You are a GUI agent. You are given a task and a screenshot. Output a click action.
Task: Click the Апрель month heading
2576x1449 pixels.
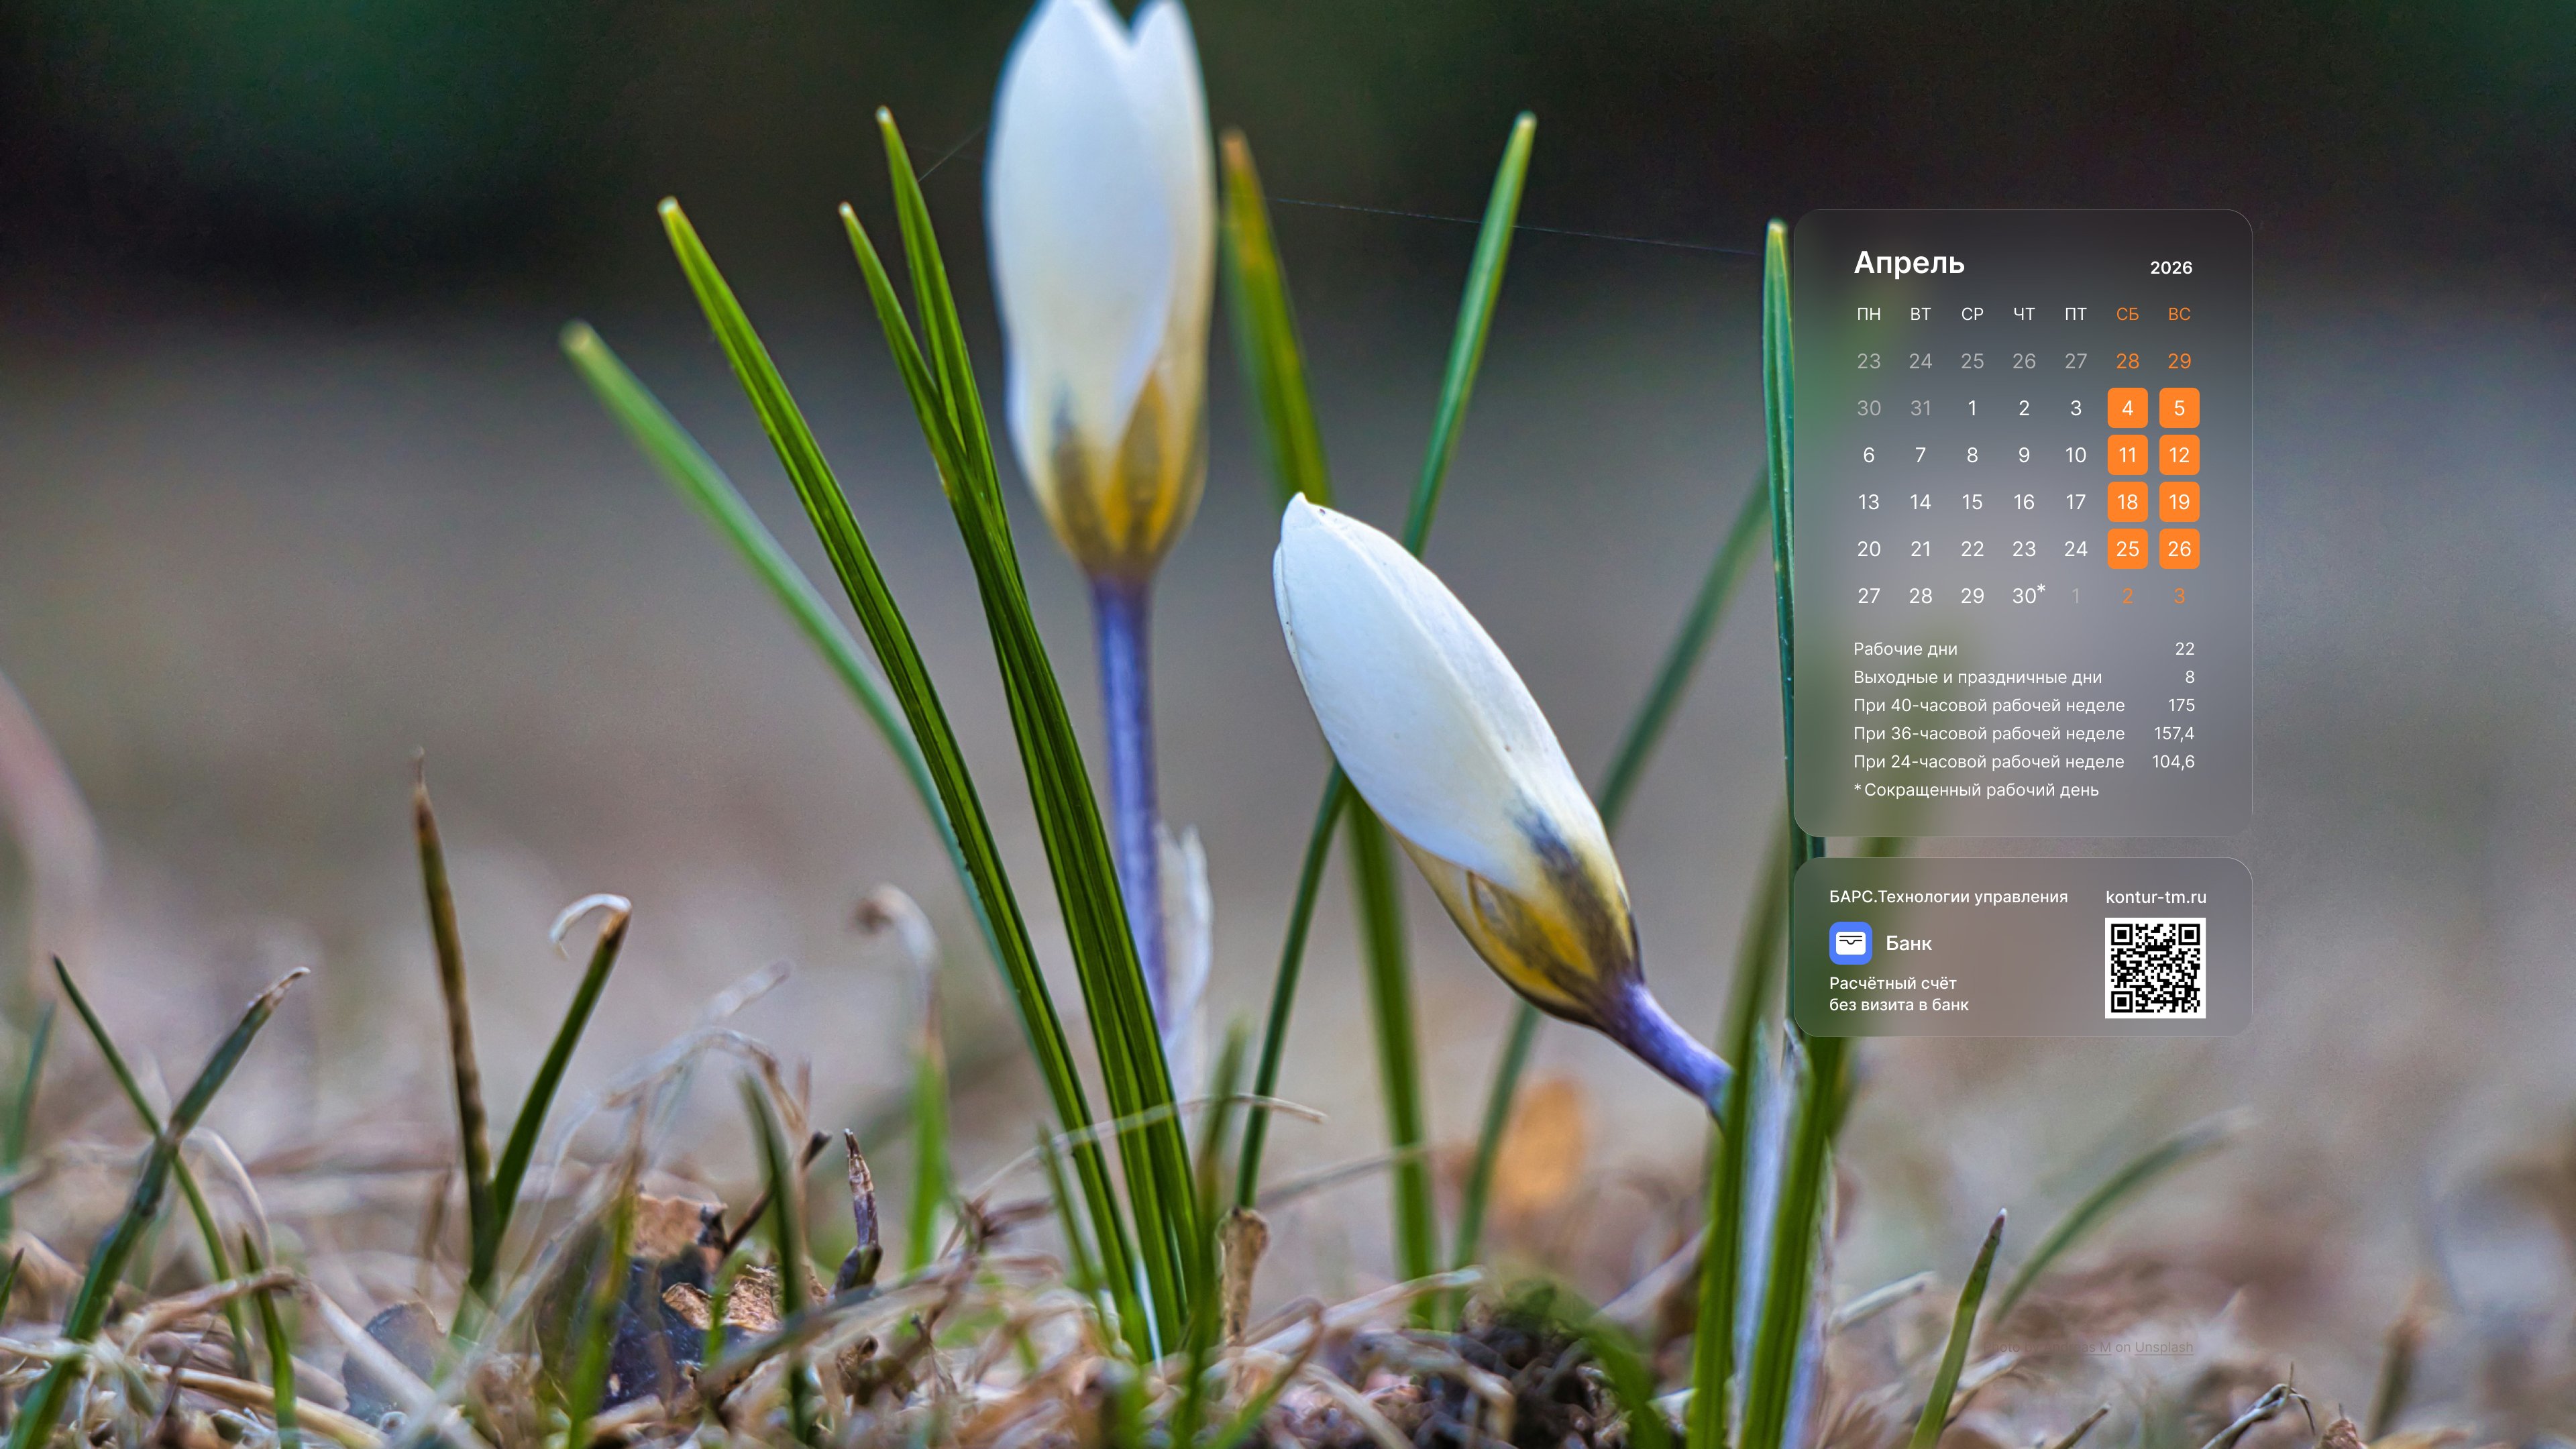tap(1909, 263)
